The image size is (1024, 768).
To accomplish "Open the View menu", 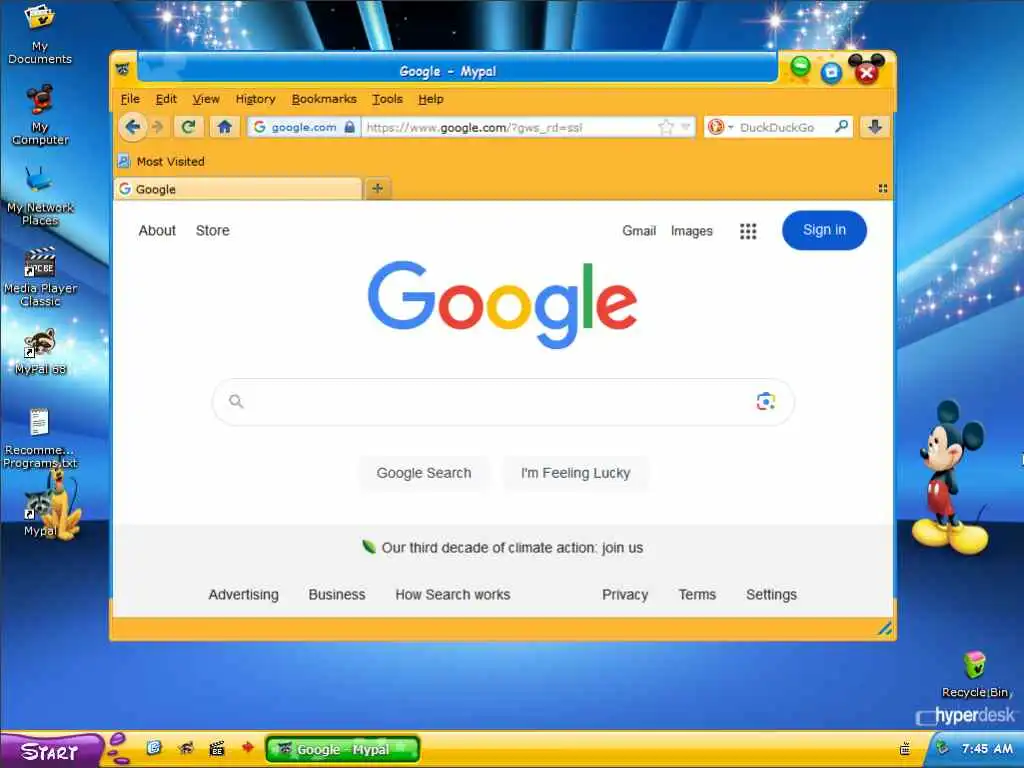I will (x=206, y=99).
